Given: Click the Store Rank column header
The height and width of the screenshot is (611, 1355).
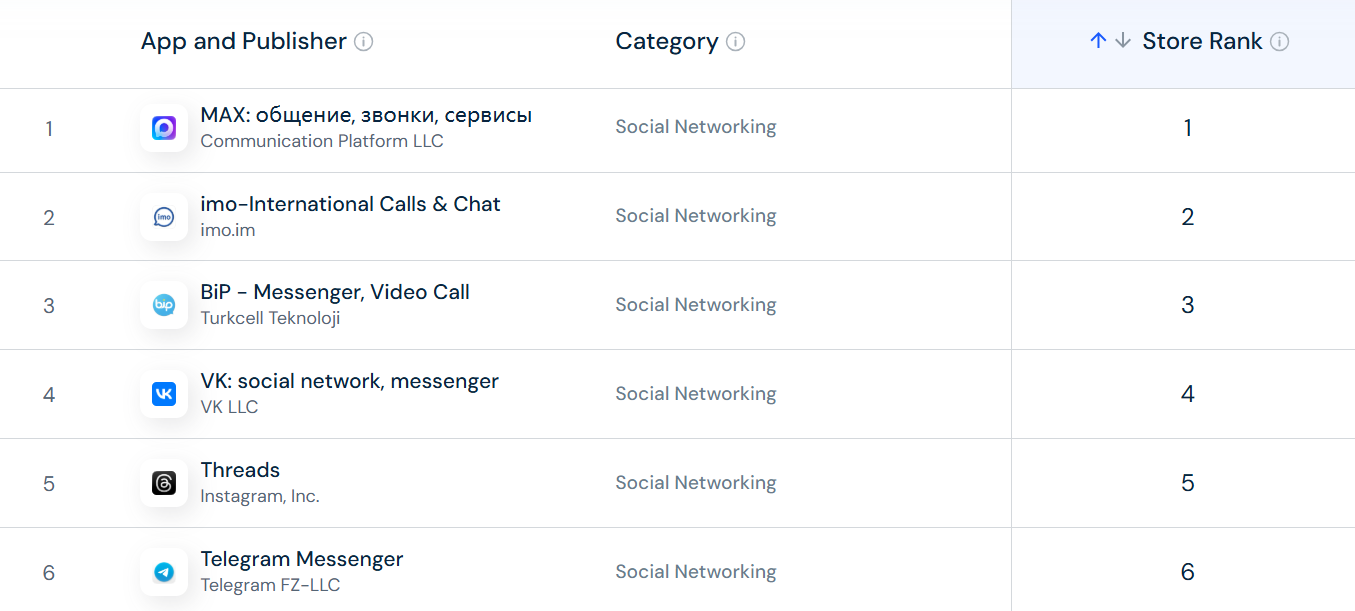Looking at the screenshot, I should tap(1202, 42).
